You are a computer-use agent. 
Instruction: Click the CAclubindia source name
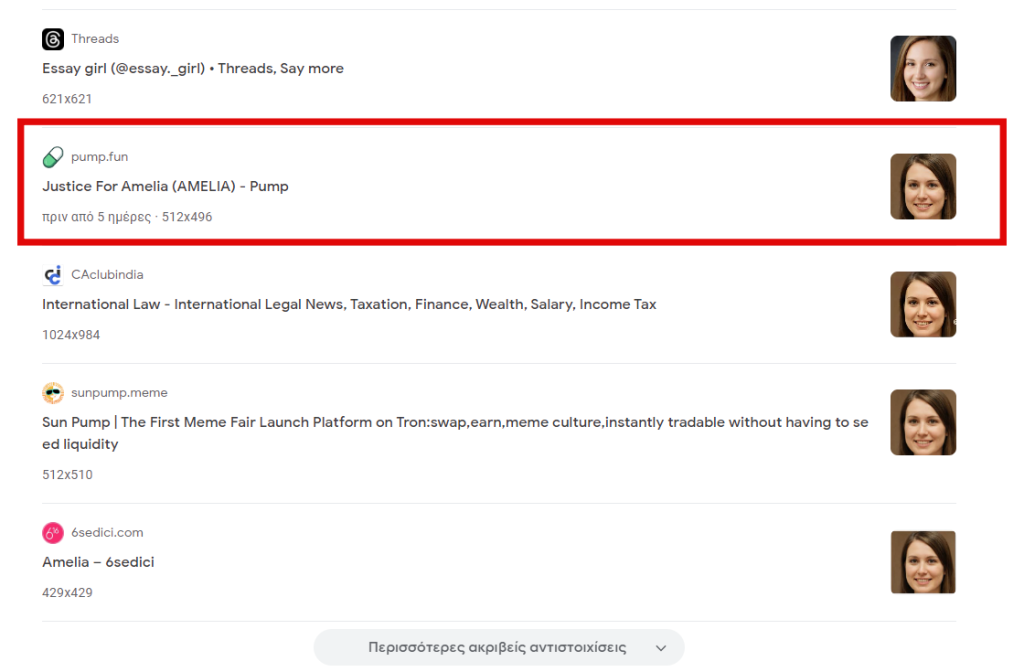107,275
